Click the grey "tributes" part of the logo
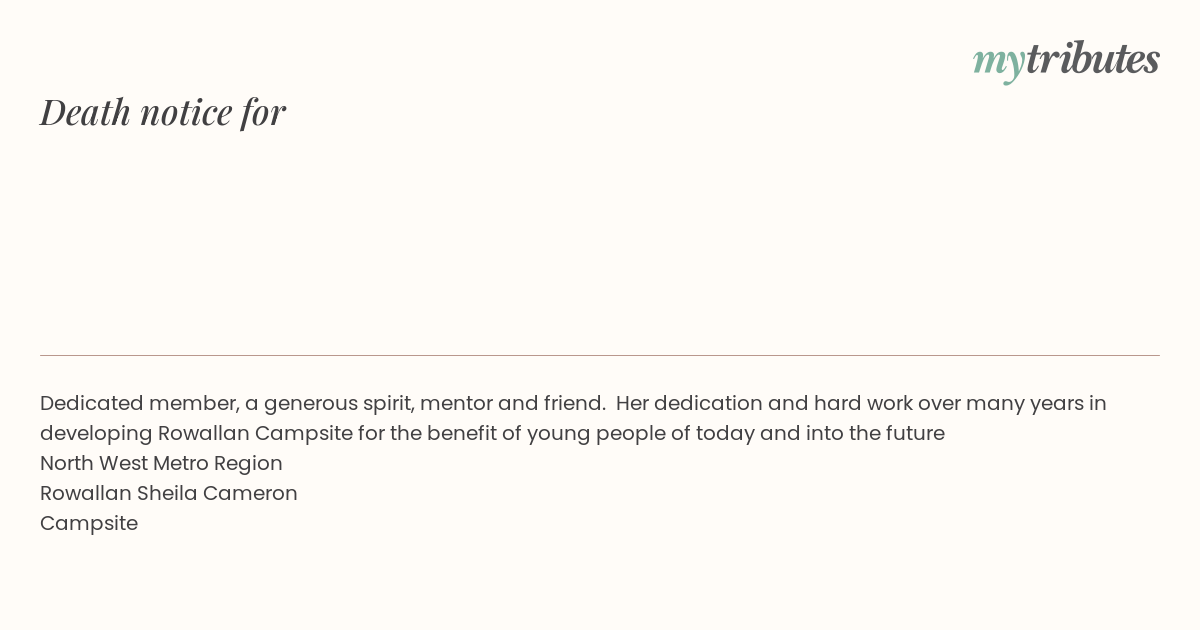The height and width of the screenshot is (630, 1200). tap(1093, 59)
